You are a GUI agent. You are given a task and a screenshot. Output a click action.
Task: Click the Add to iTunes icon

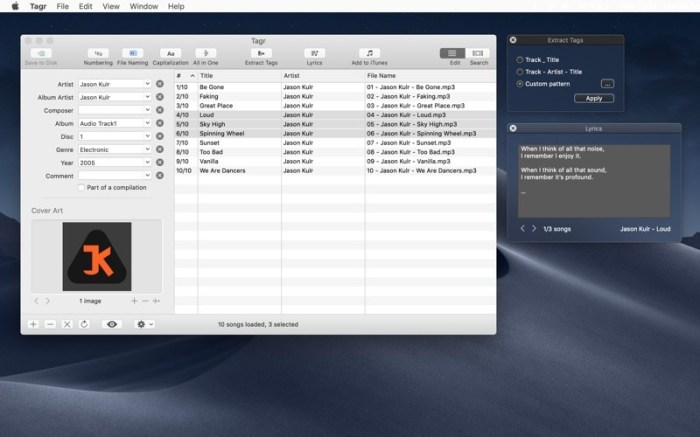(x=370, y=53)
